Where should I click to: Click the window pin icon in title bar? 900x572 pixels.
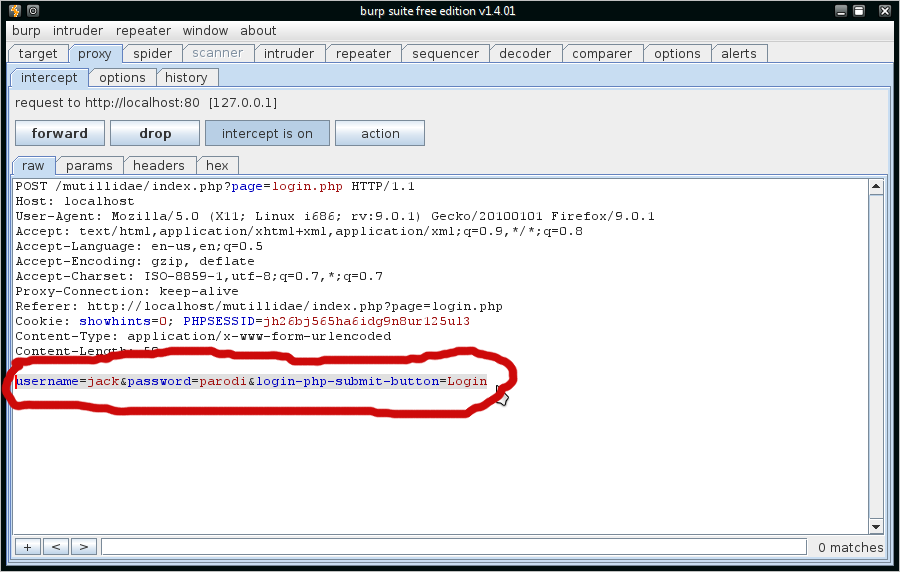pos(33,11)
